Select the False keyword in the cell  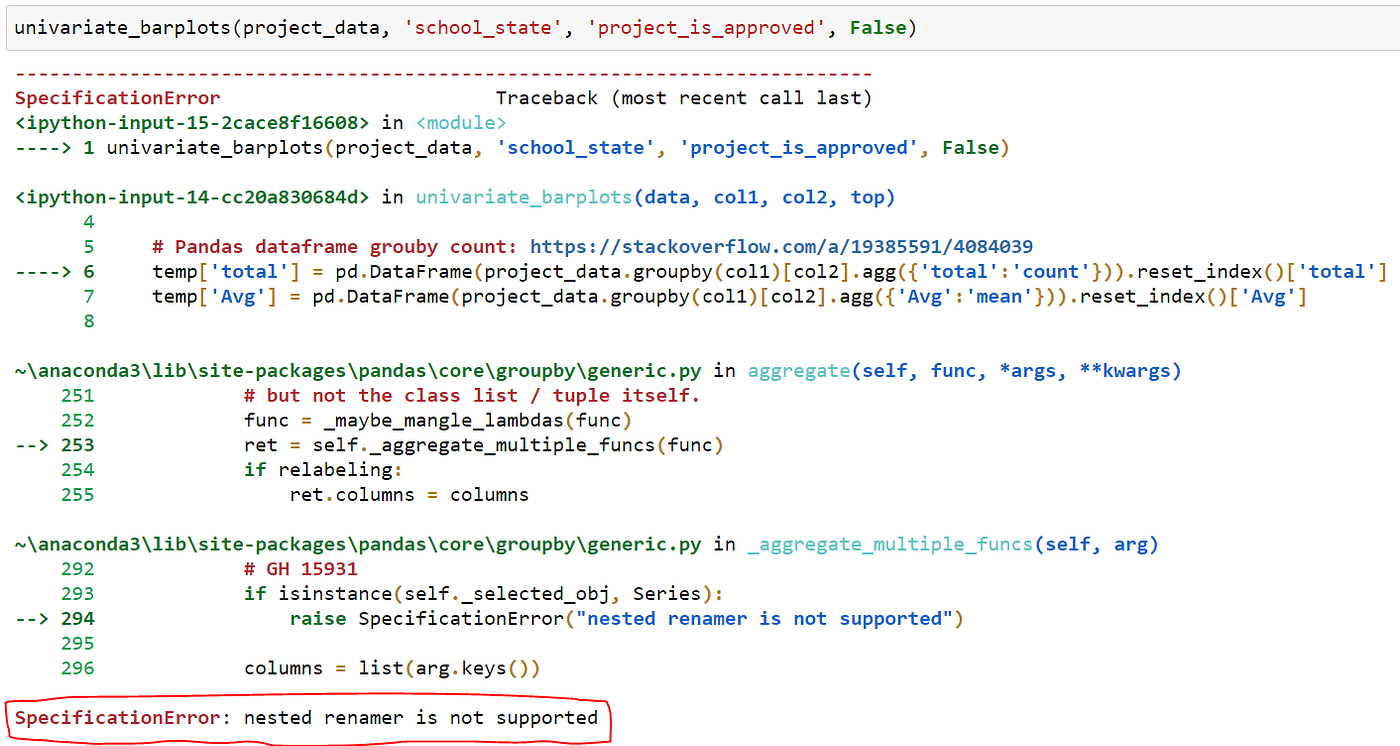[877, 27]
